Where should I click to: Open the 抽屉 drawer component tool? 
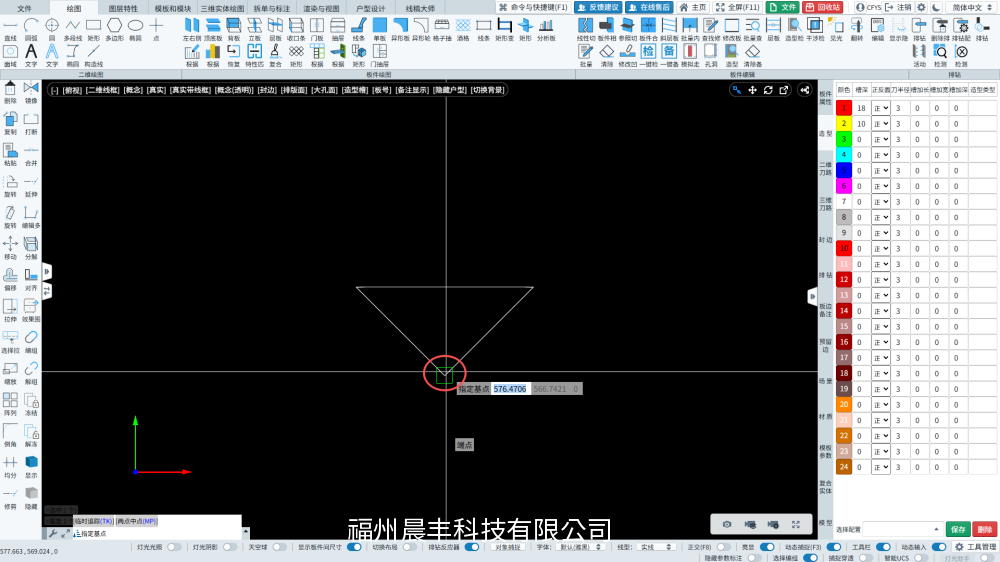click(337, 29)
